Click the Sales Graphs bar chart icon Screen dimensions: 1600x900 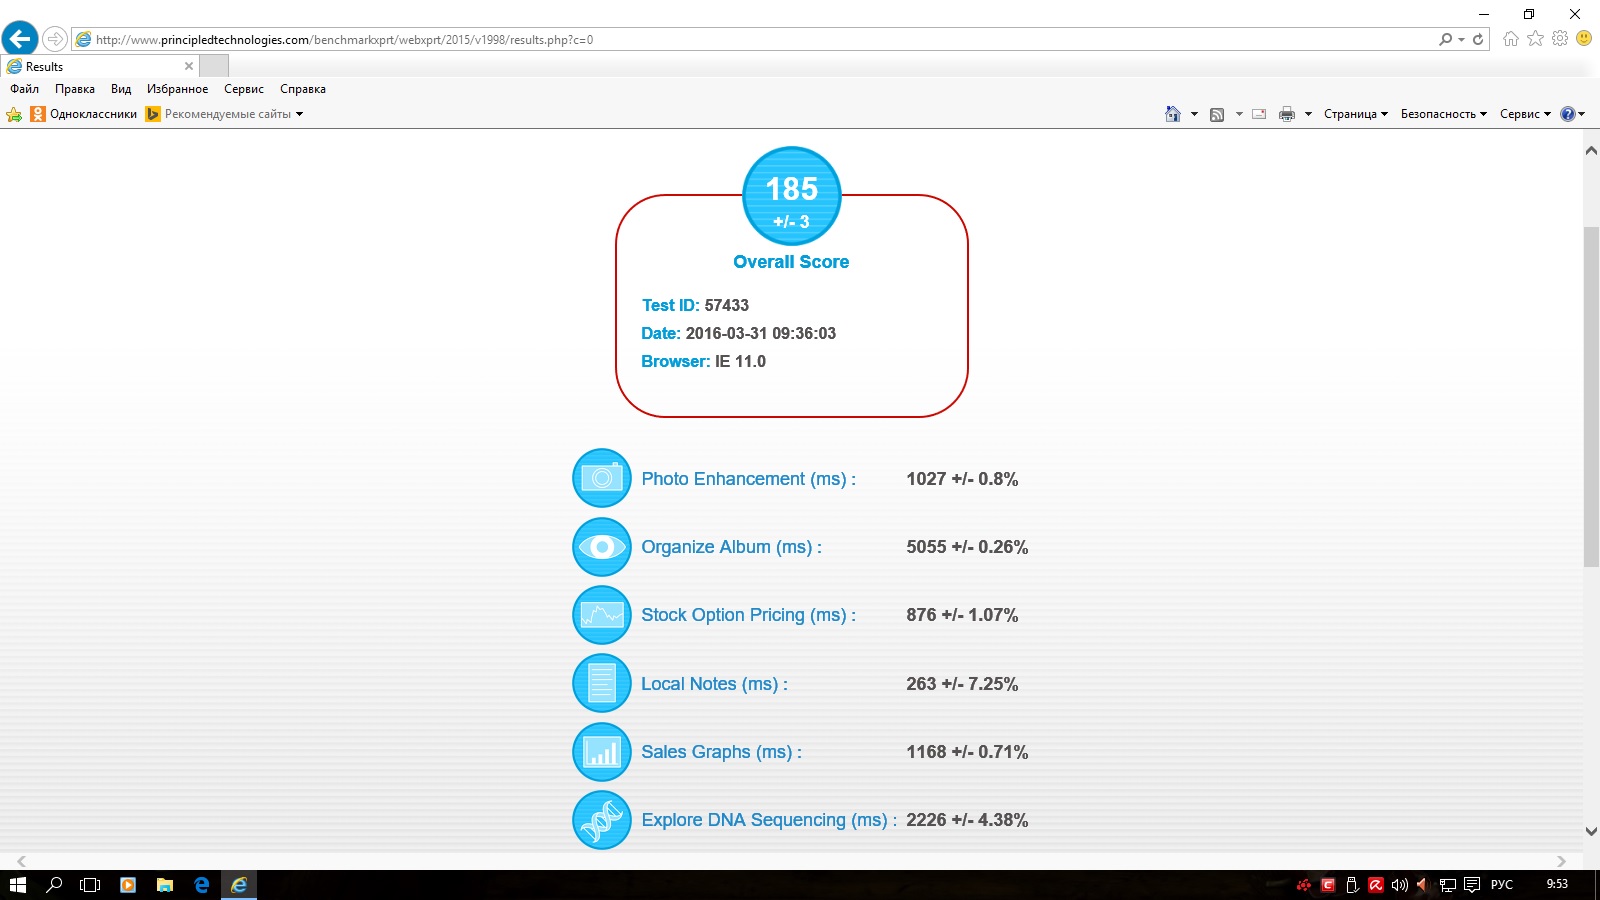[x=602, y=752]
